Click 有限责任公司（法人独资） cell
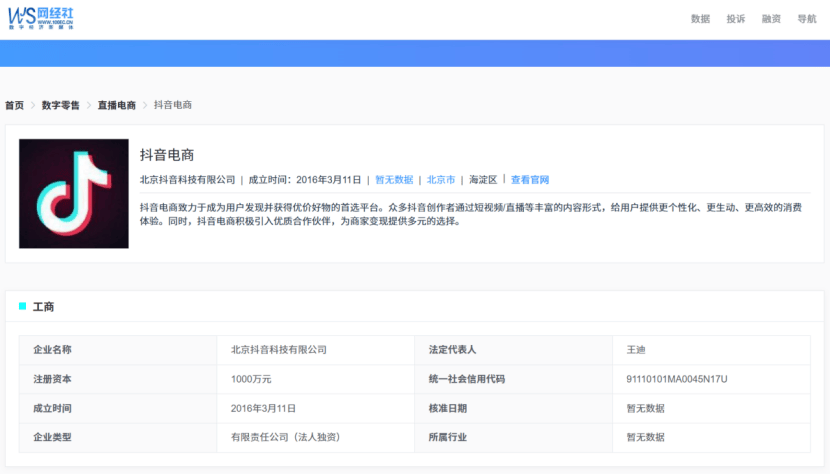This screenshot has width=830, height=475. click(315, 437)
